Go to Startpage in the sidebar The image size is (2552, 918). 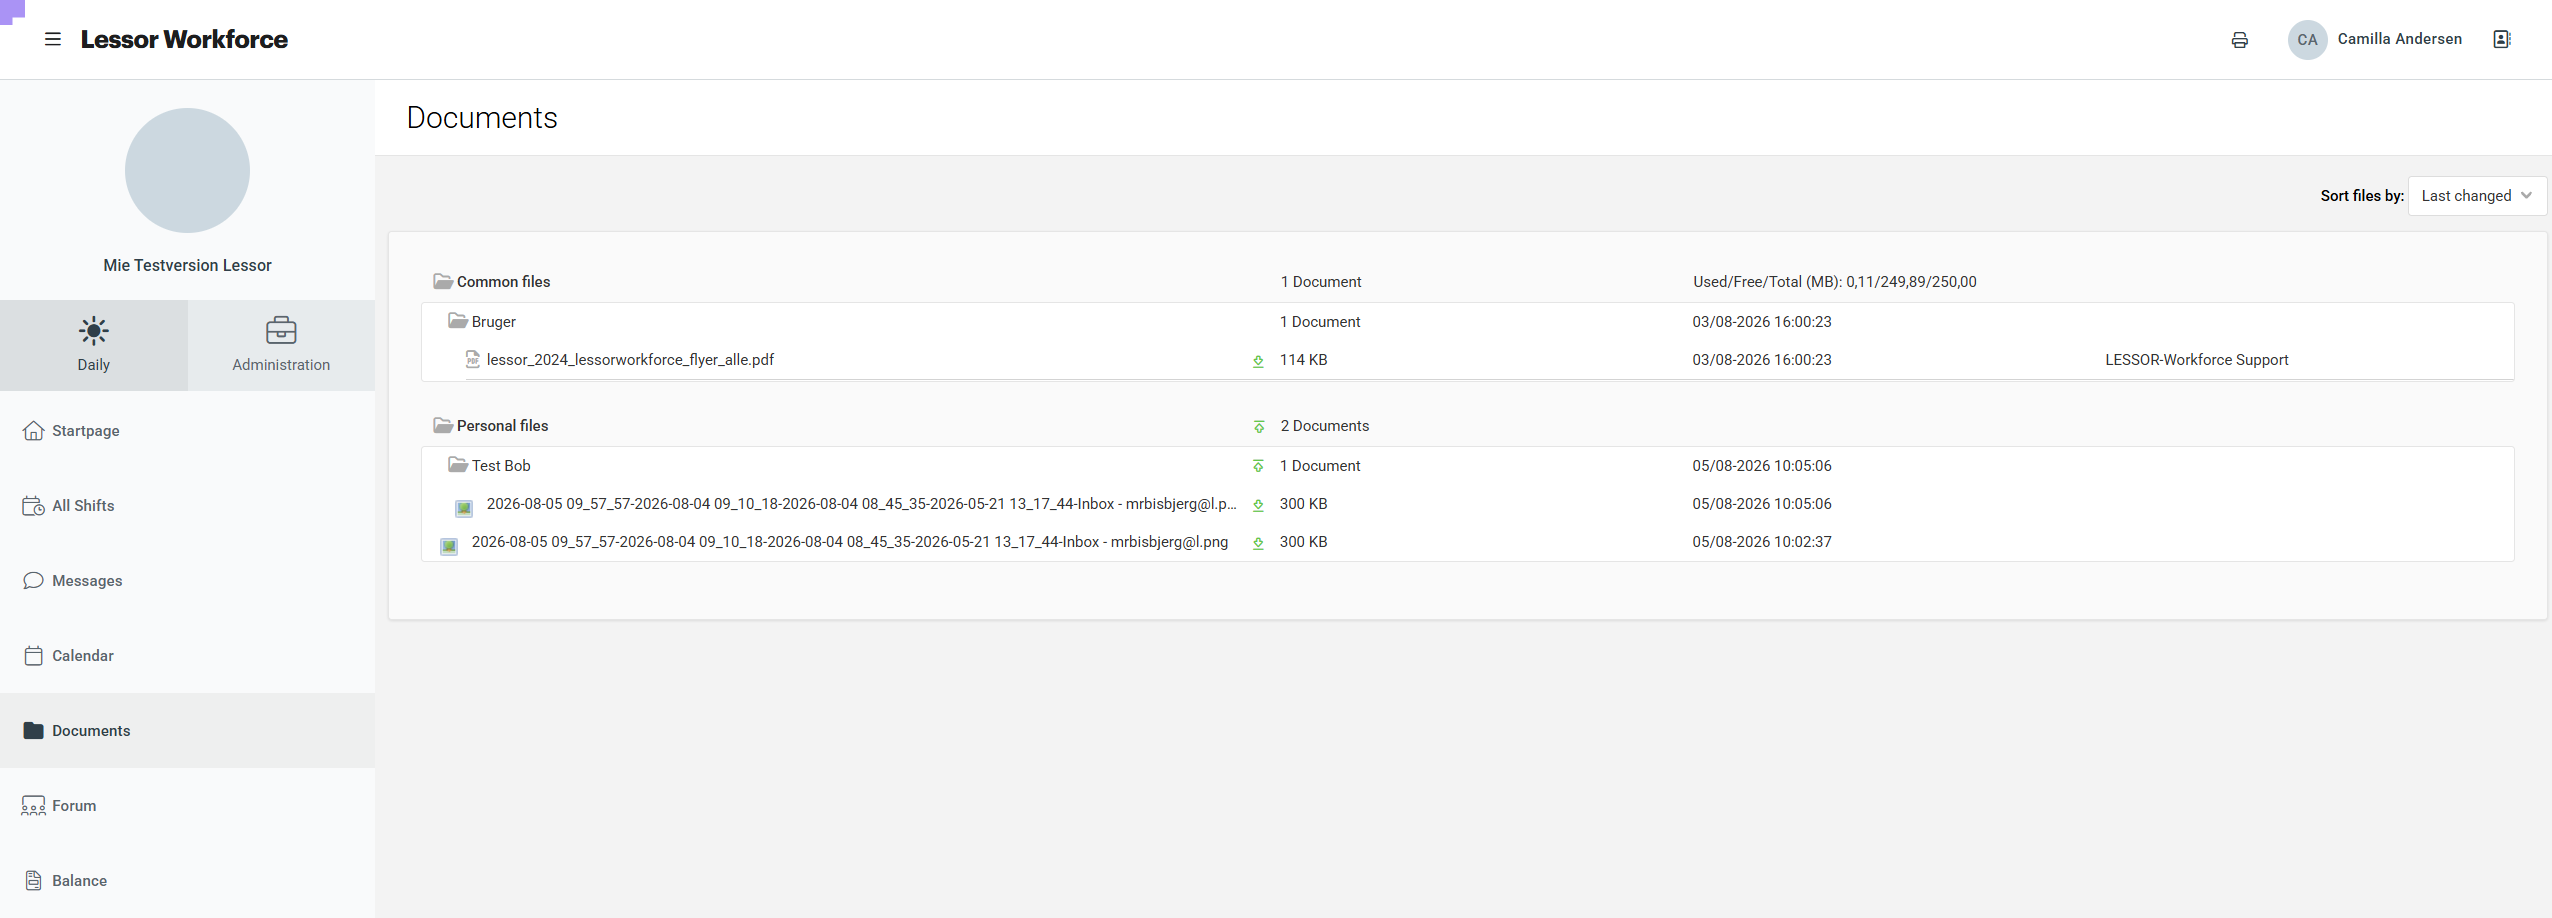187,431
